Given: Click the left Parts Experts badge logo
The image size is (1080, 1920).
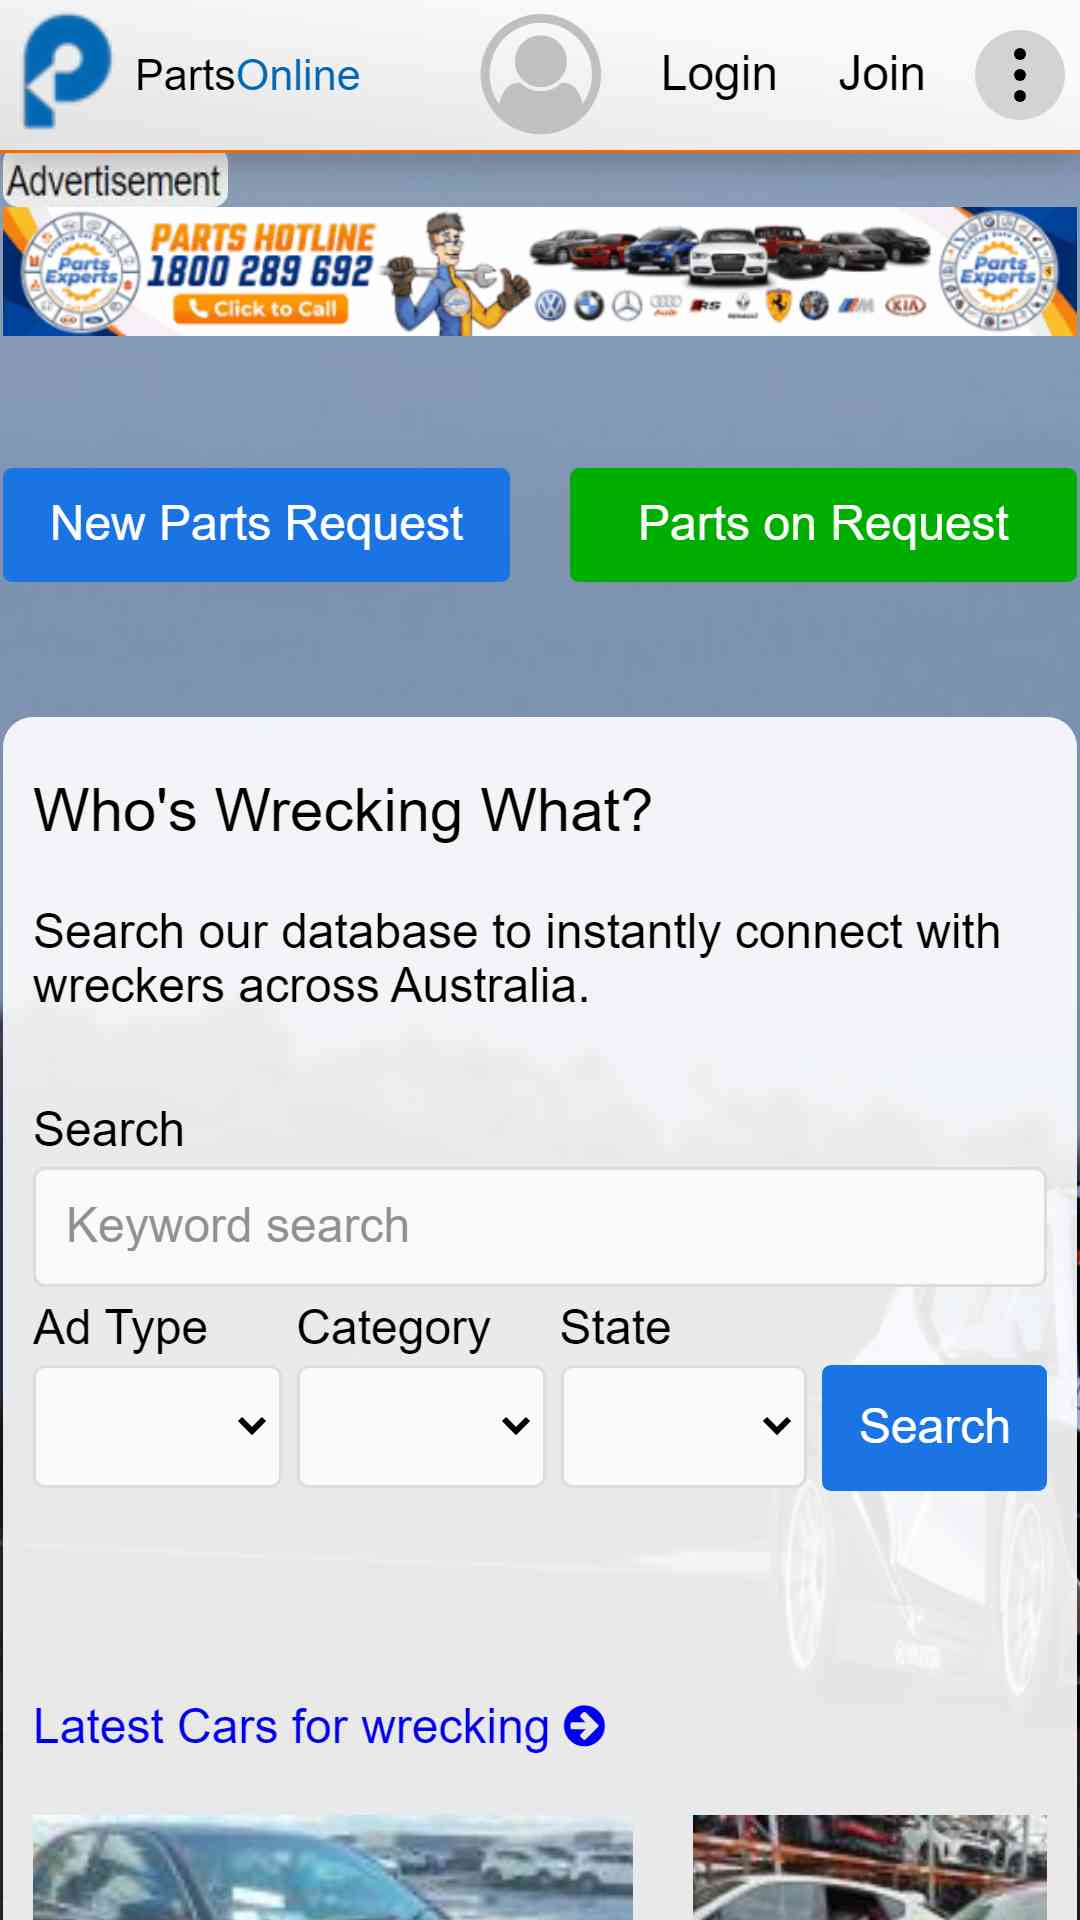Looking at the screenshot, I should (x=80, y=271).
